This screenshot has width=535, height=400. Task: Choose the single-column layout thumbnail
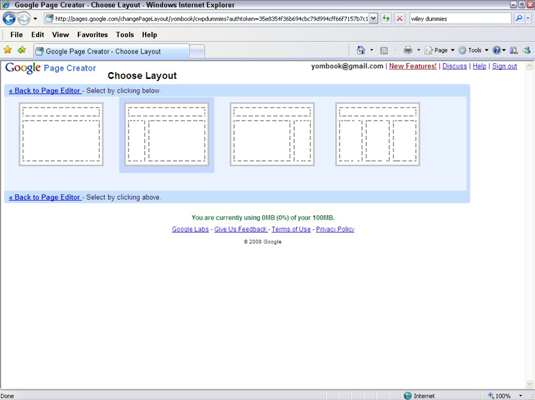(61, 134)
